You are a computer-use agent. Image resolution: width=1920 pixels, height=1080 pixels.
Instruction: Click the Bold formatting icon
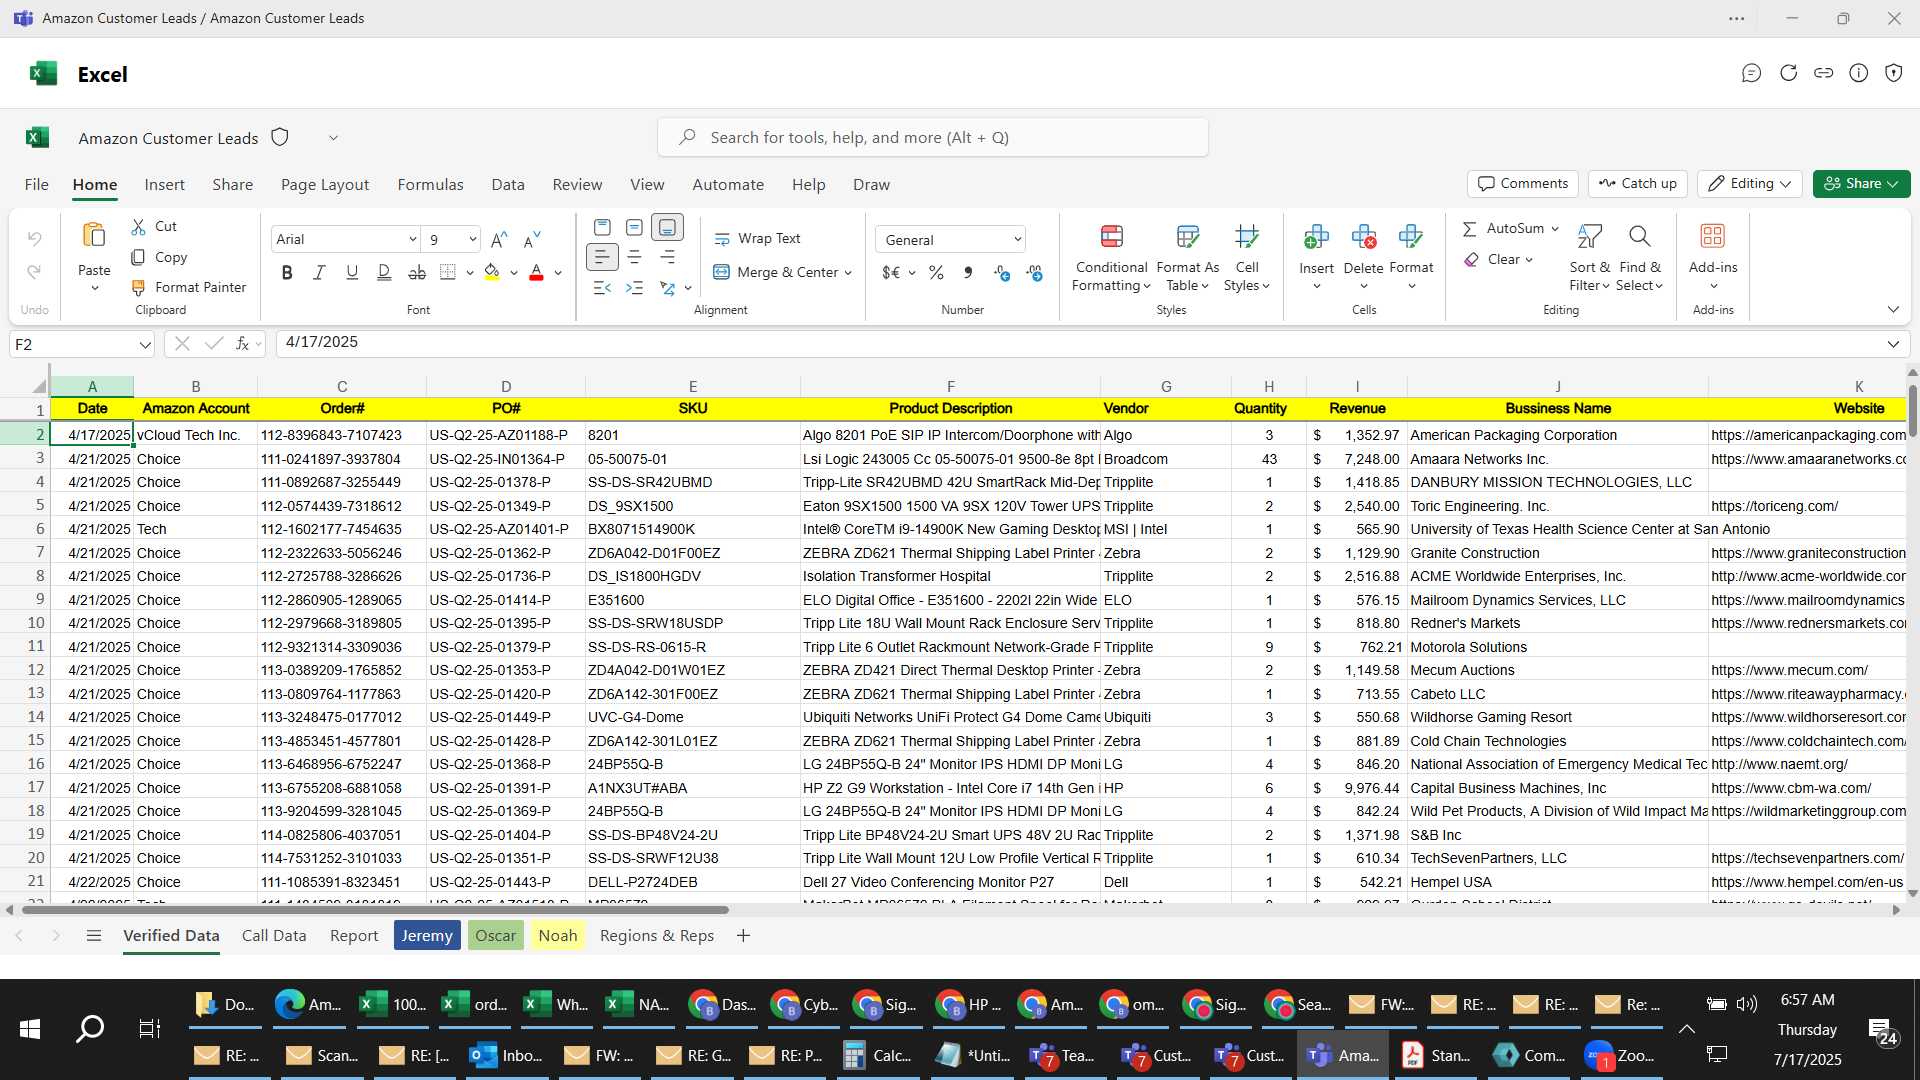(x=287, y=272)
